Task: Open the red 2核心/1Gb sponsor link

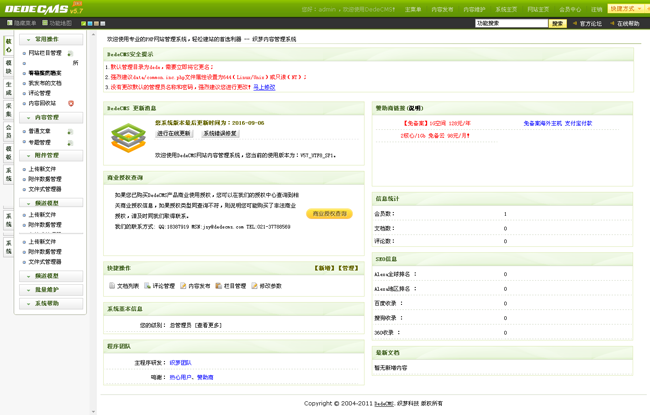Action: [x=435, y=136]
